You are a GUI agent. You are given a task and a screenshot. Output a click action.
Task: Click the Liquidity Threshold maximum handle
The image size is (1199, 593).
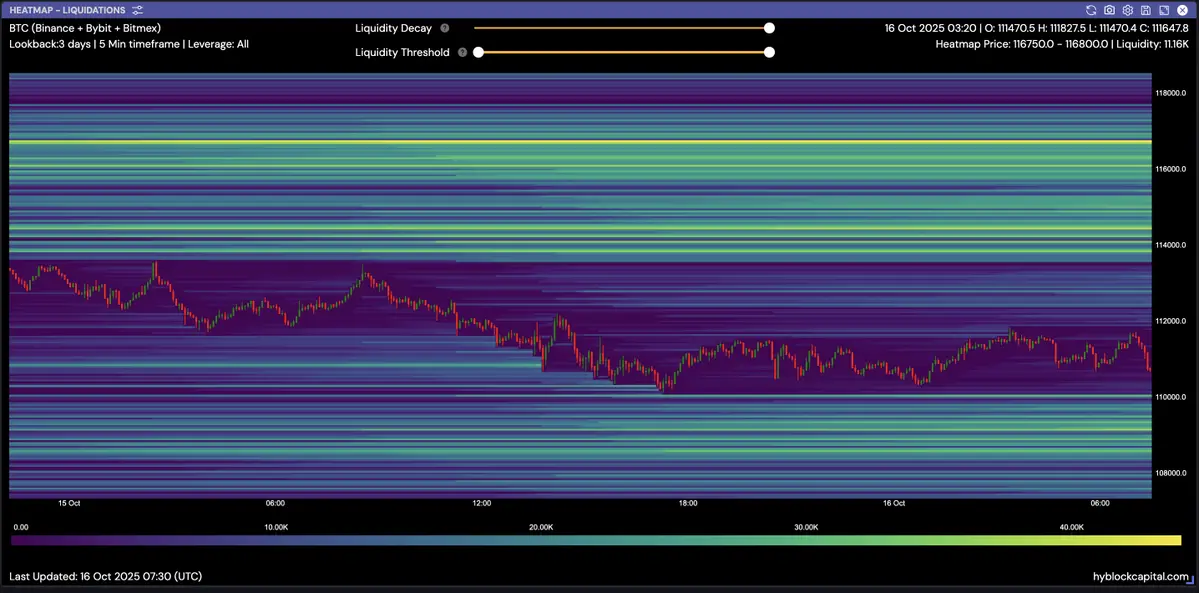coord(769,52)
